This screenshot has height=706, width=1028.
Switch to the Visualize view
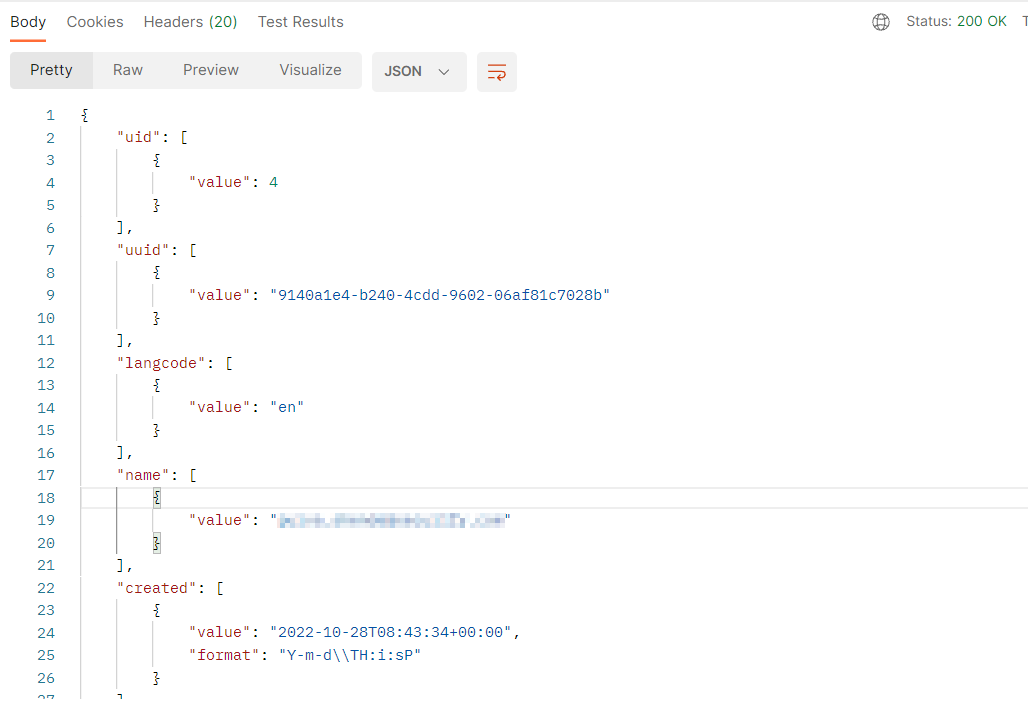click(x=310, y=70)
